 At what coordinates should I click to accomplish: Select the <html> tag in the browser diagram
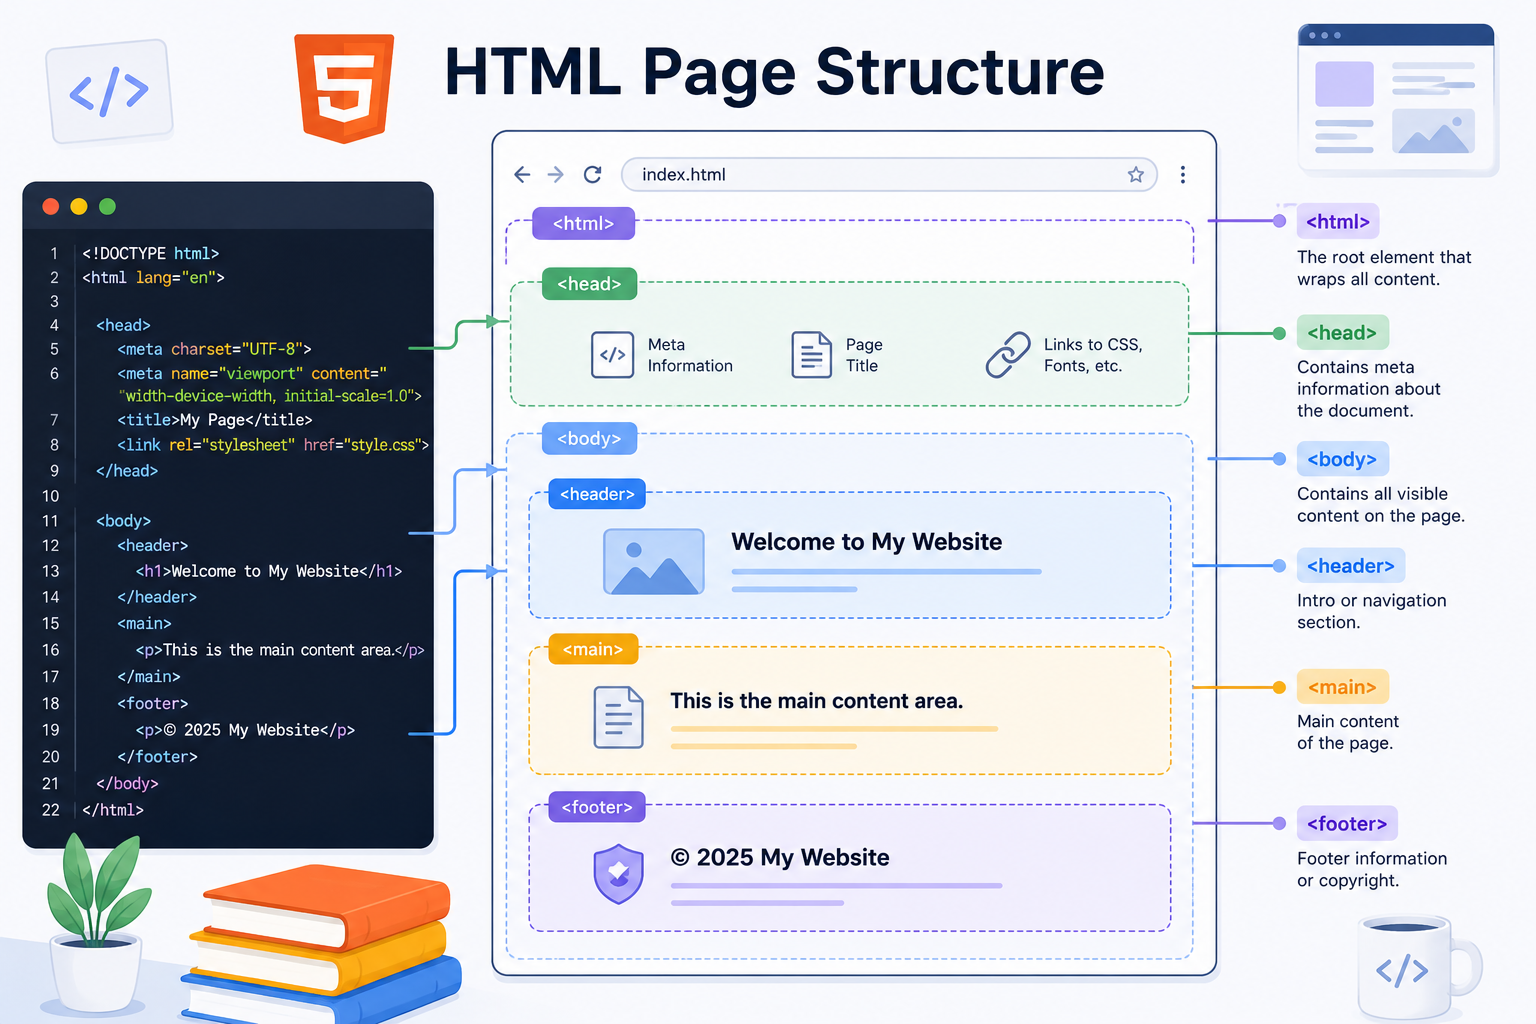583,223
